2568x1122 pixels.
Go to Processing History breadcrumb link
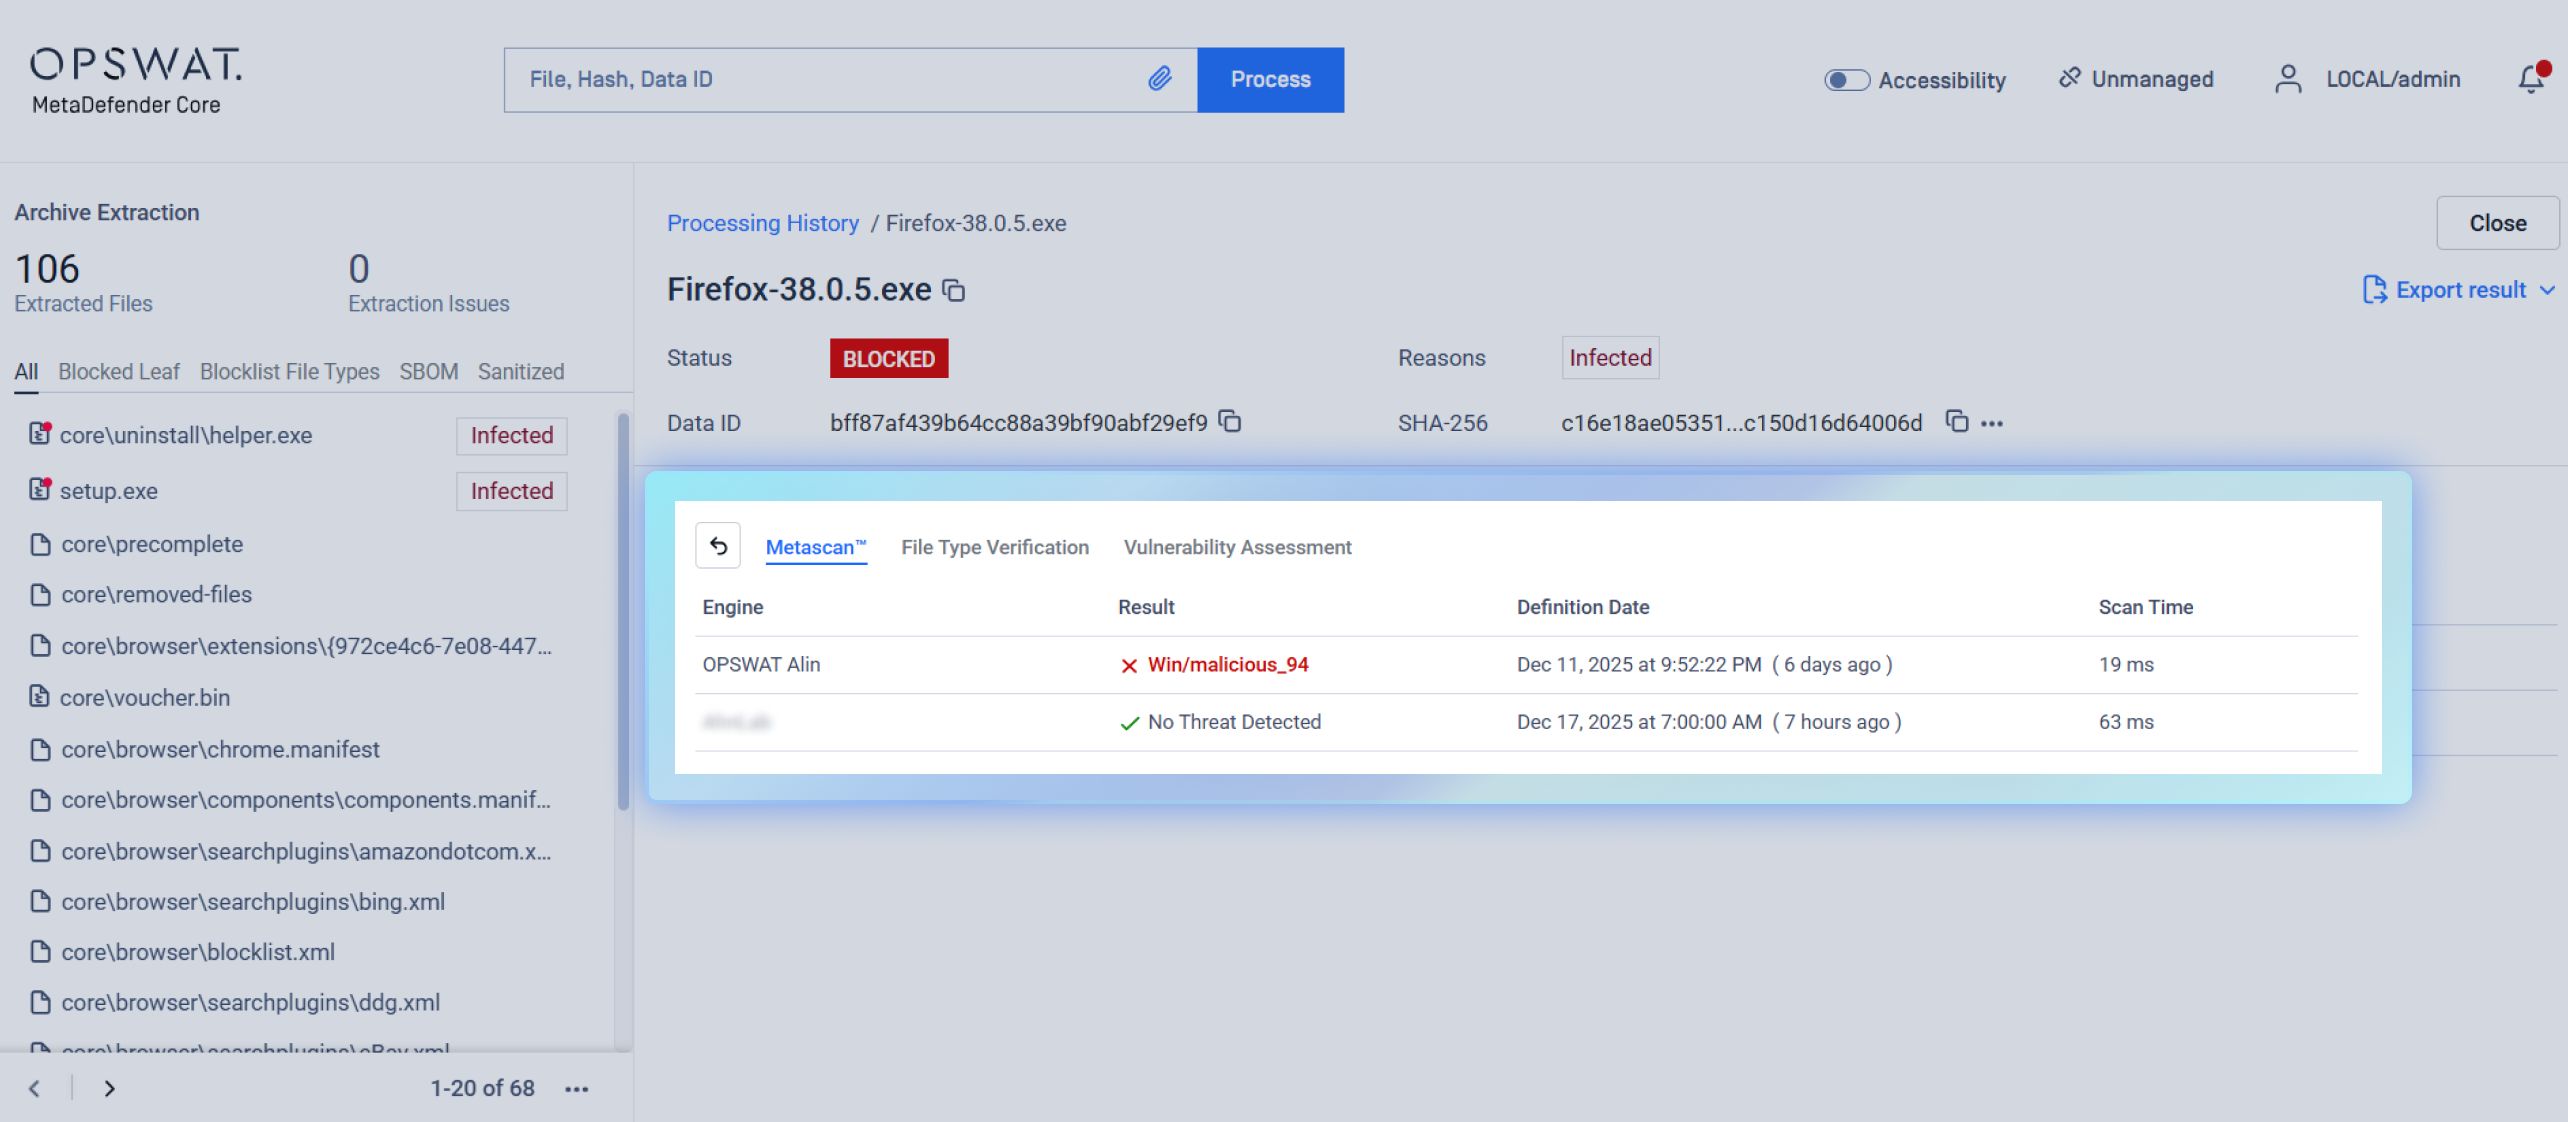tap(762, 223)
